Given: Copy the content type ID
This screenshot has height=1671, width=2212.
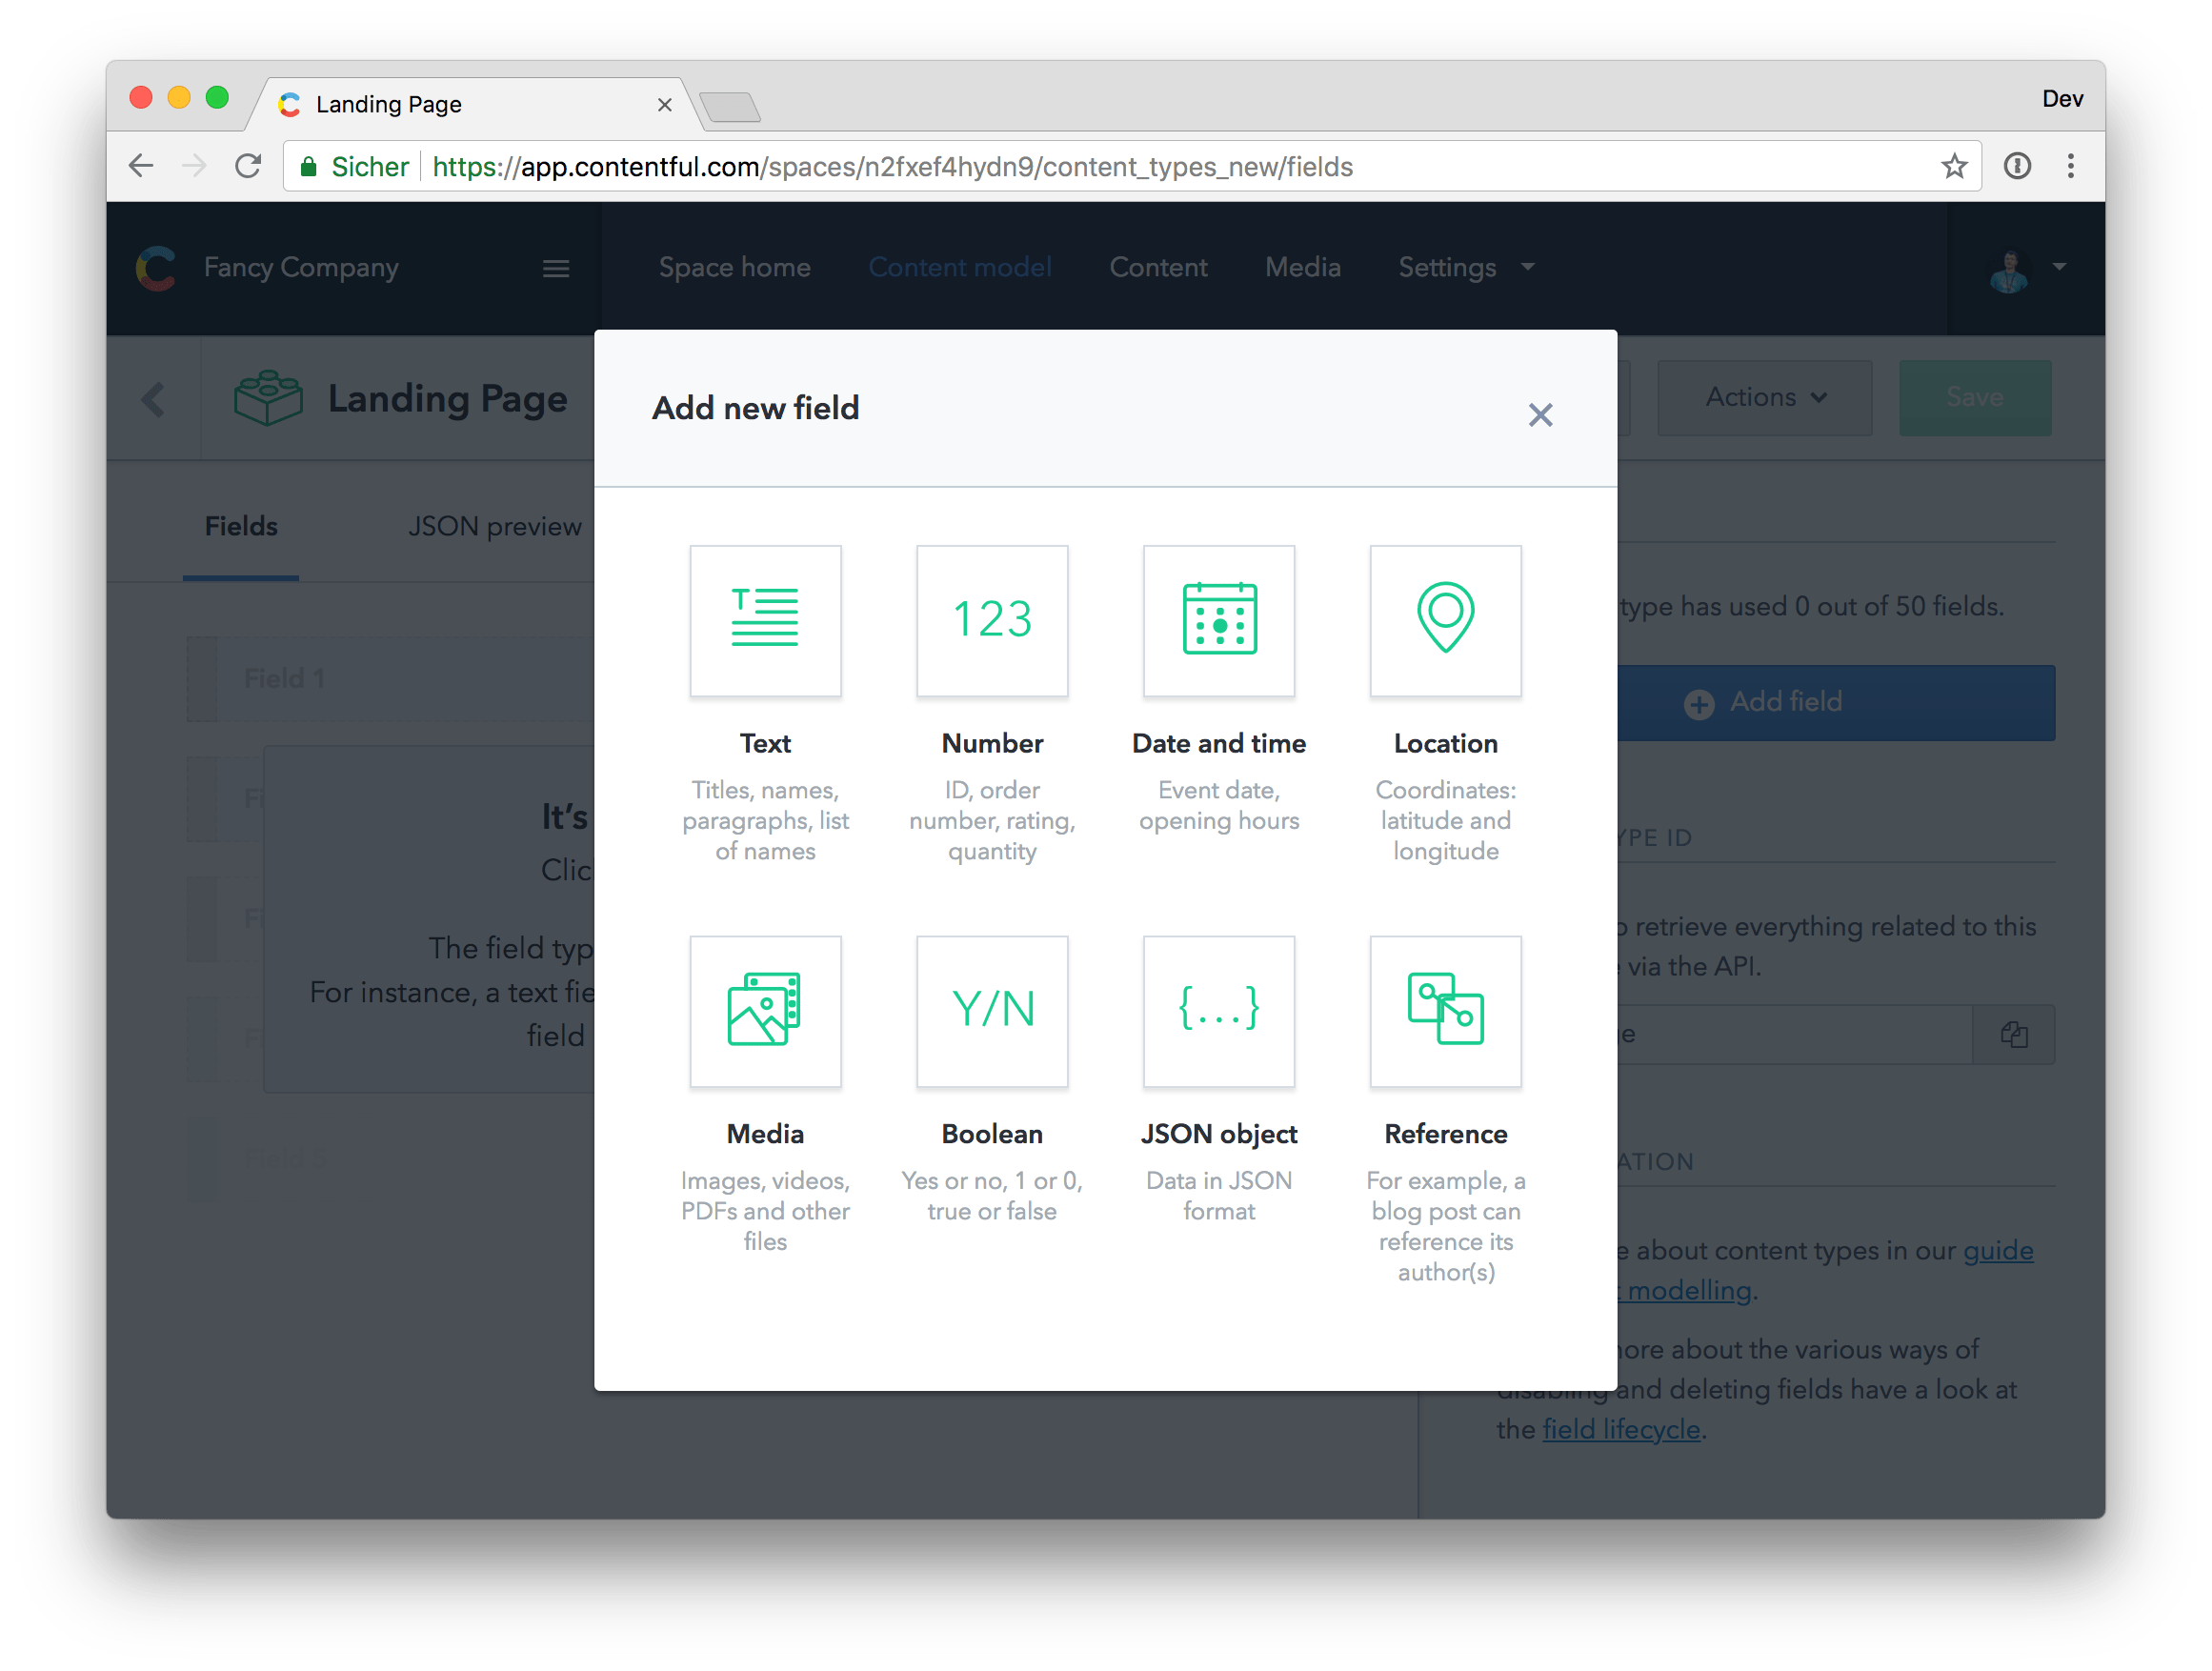Looking at the screenshot, I should point(2014,1034).
